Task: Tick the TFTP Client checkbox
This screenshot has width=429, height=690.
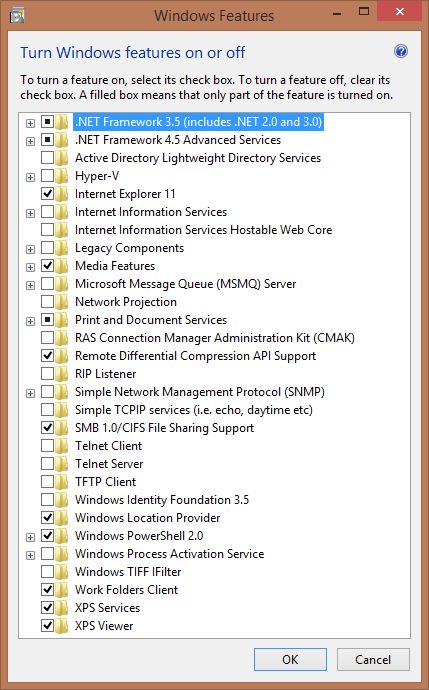Action: coord(48,481)
